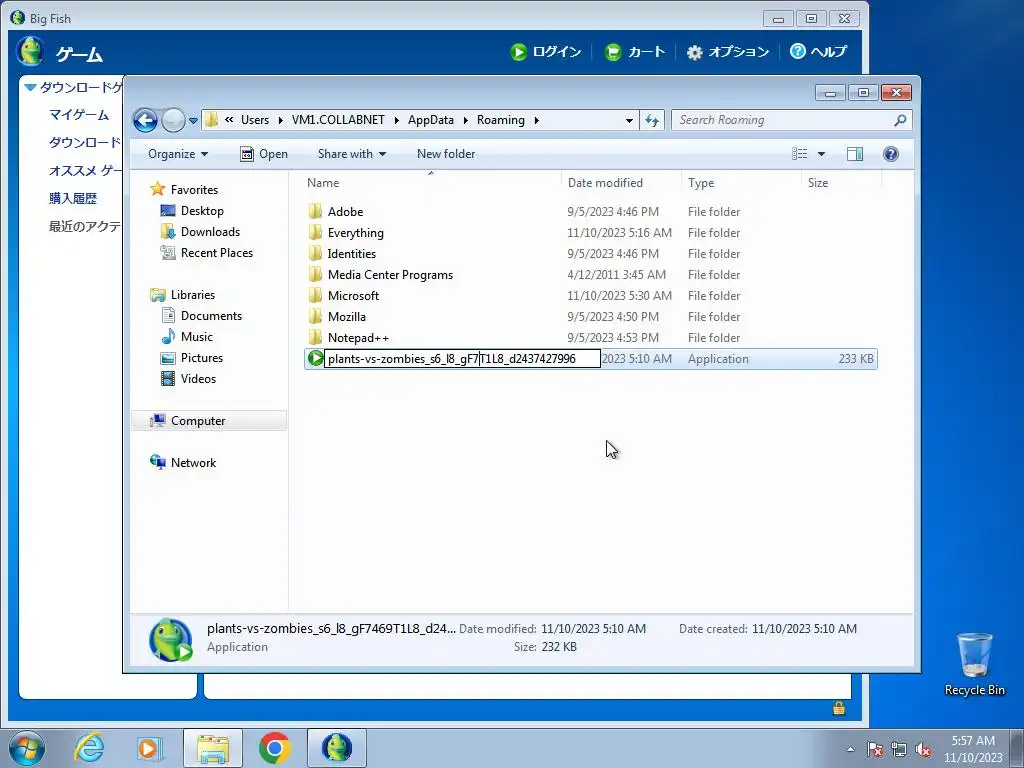
Task: Toggle the preview pane button
Action: coord(855,154)
